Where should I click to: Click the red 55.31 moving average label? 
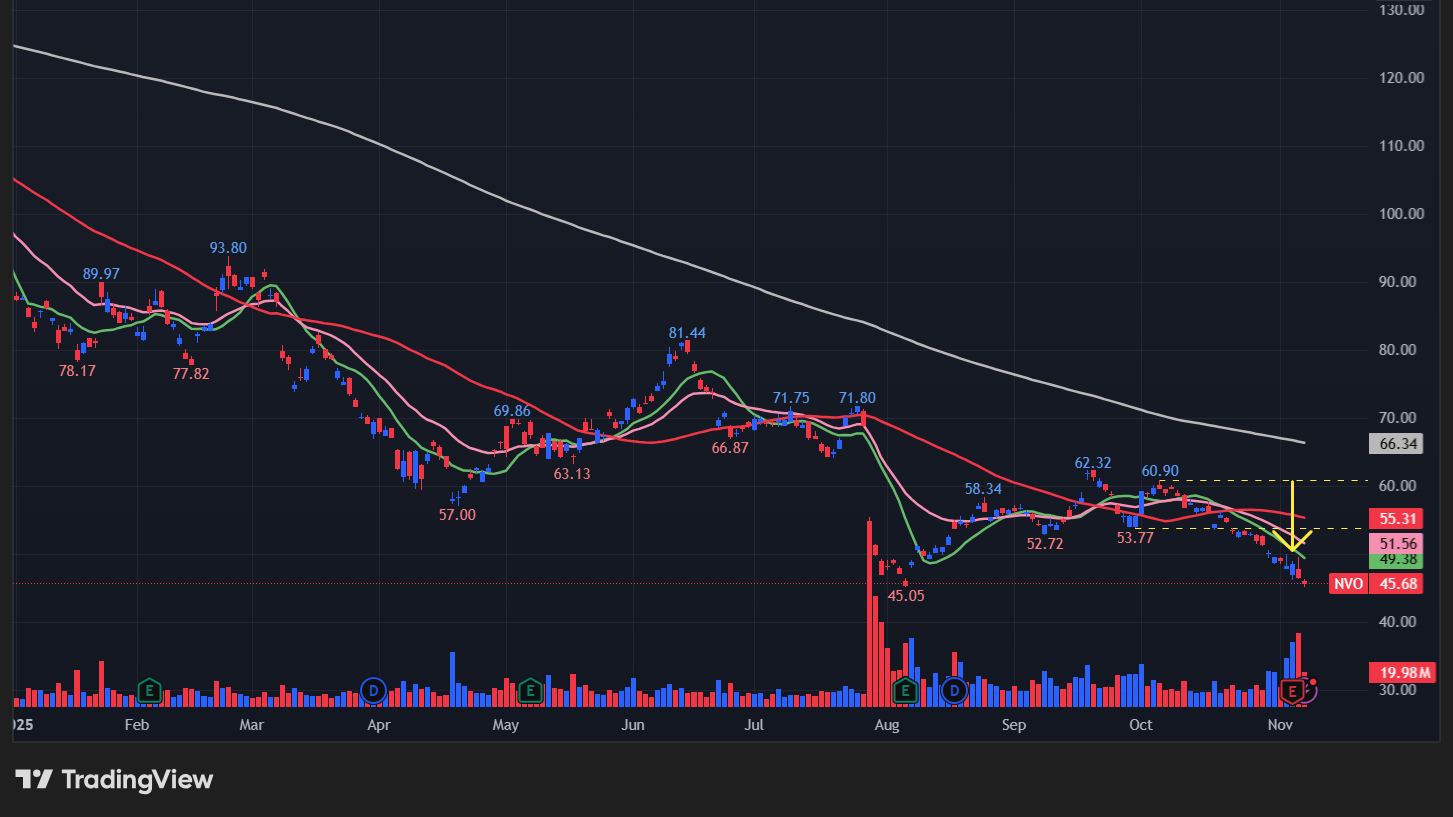tap(1396, 519)
